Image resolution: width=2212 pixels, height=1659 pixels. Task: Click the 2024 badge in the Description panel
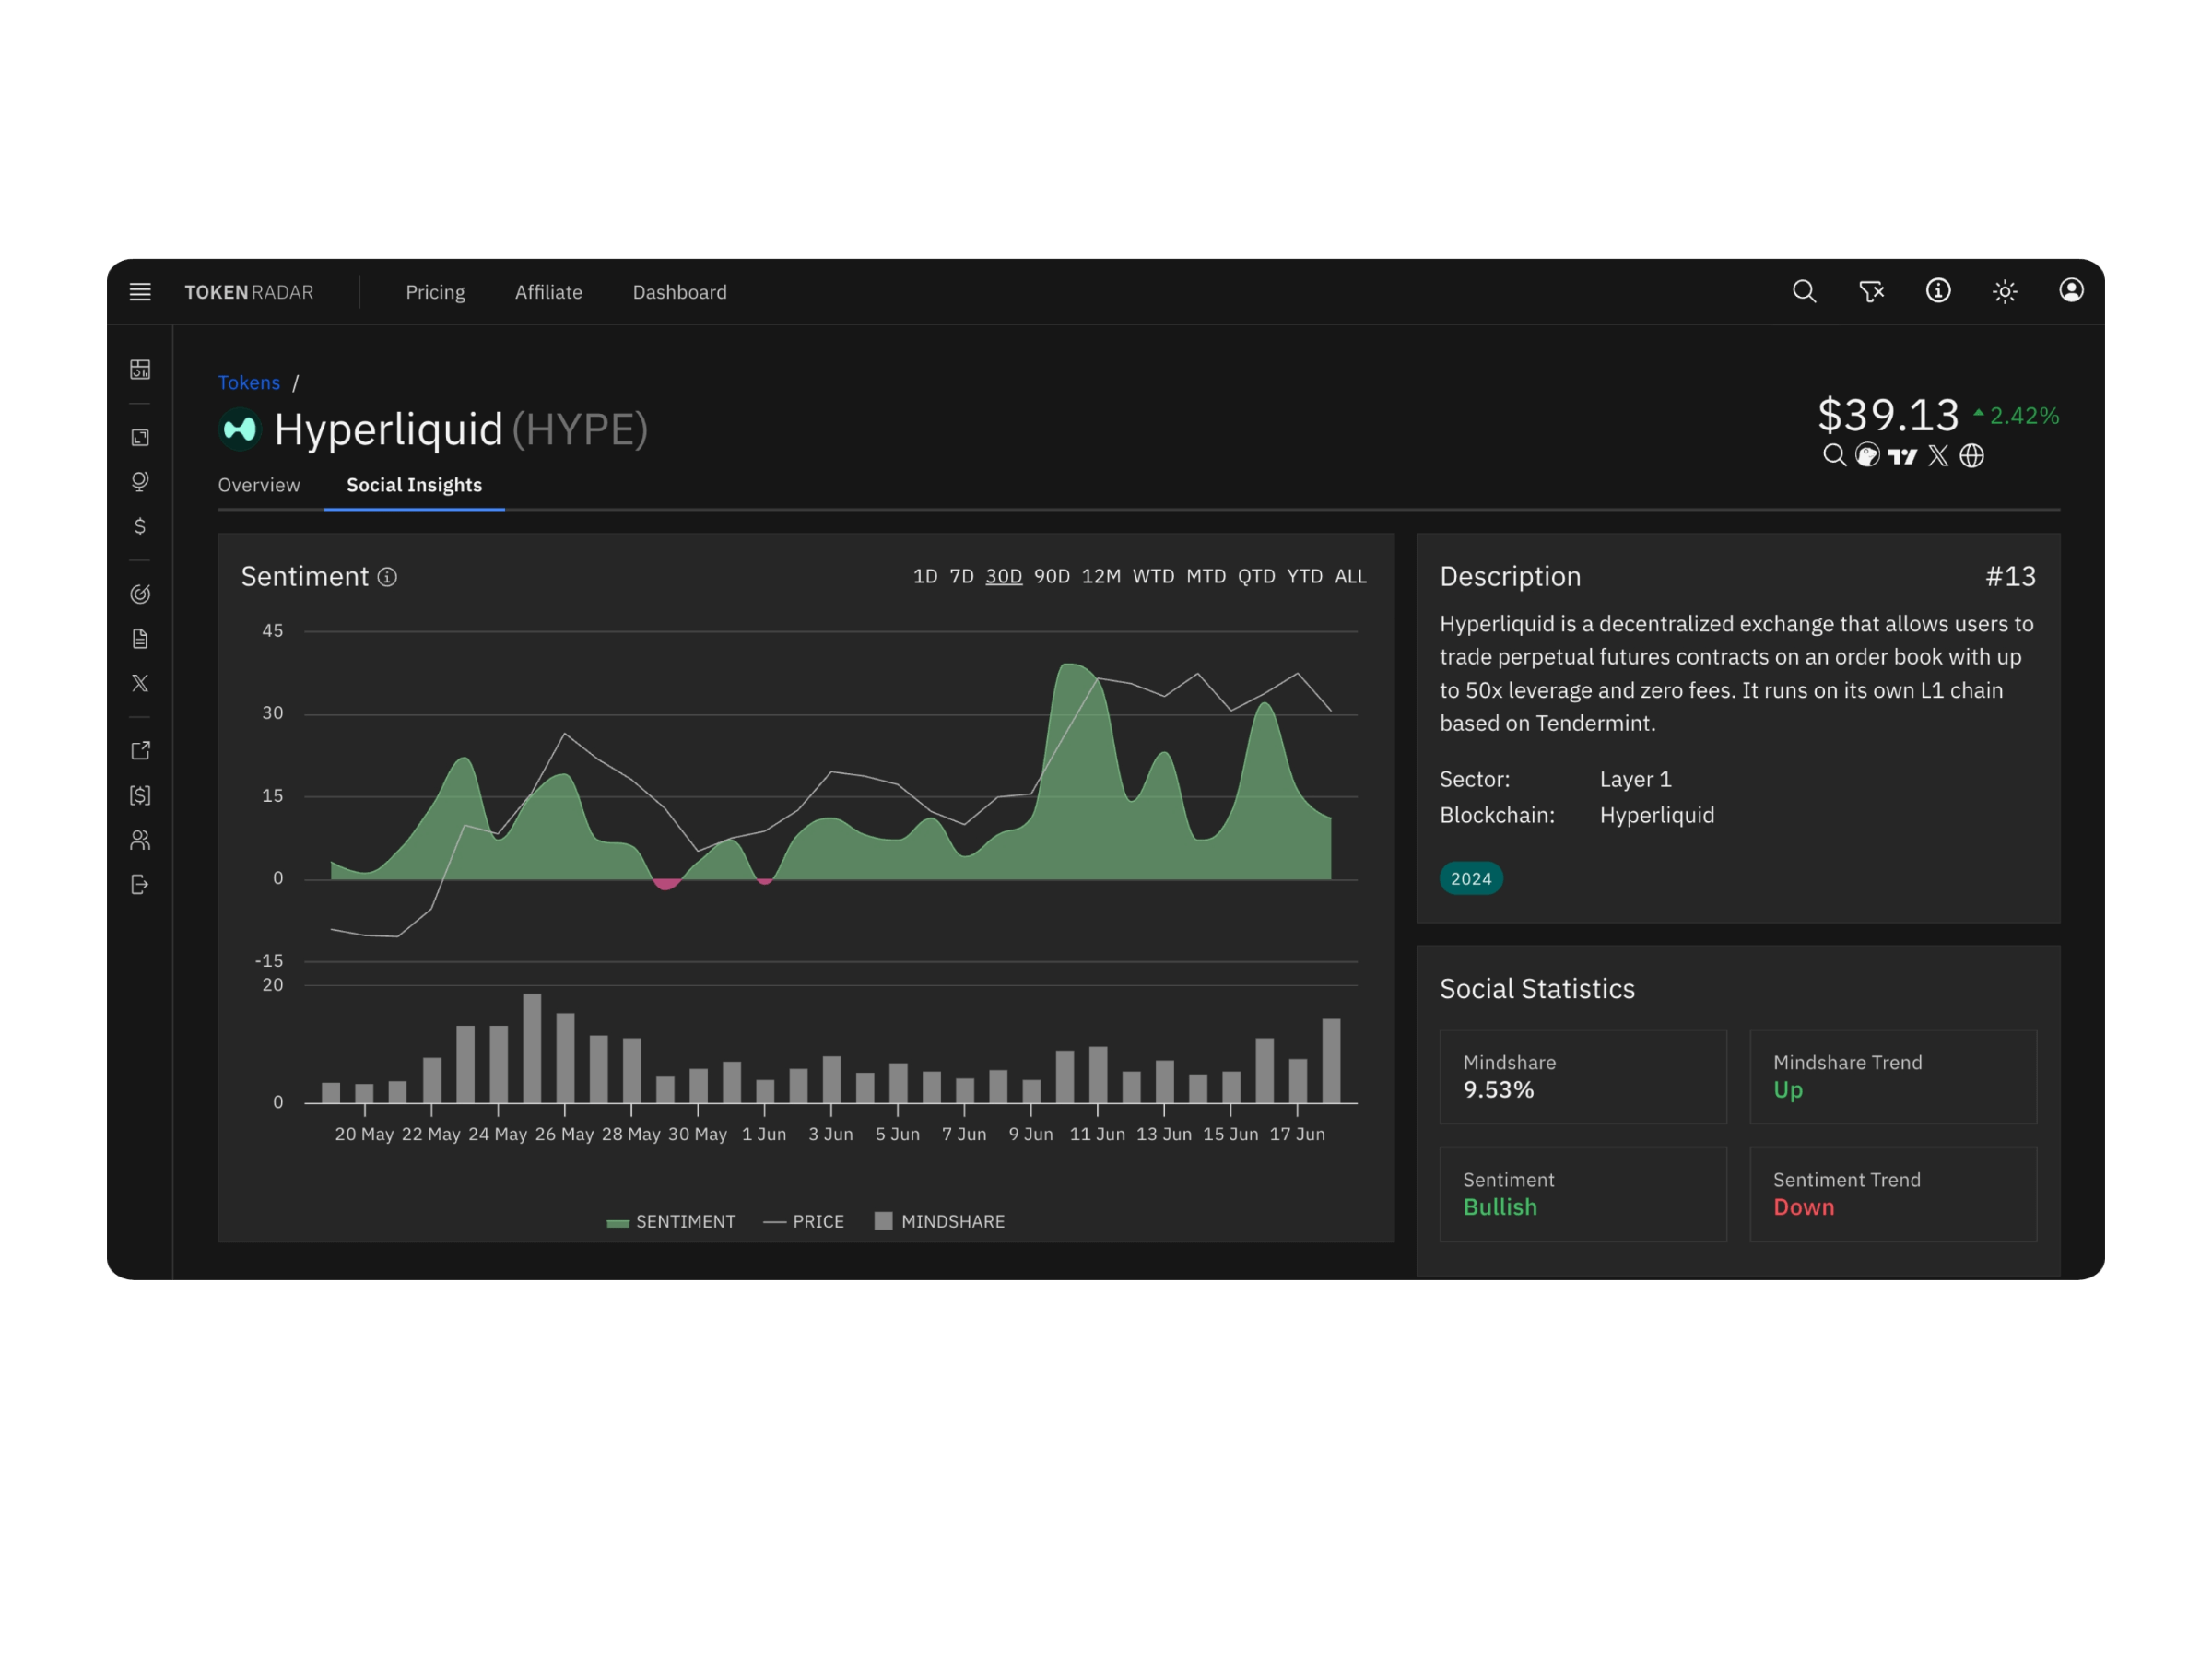[1470, 877]
